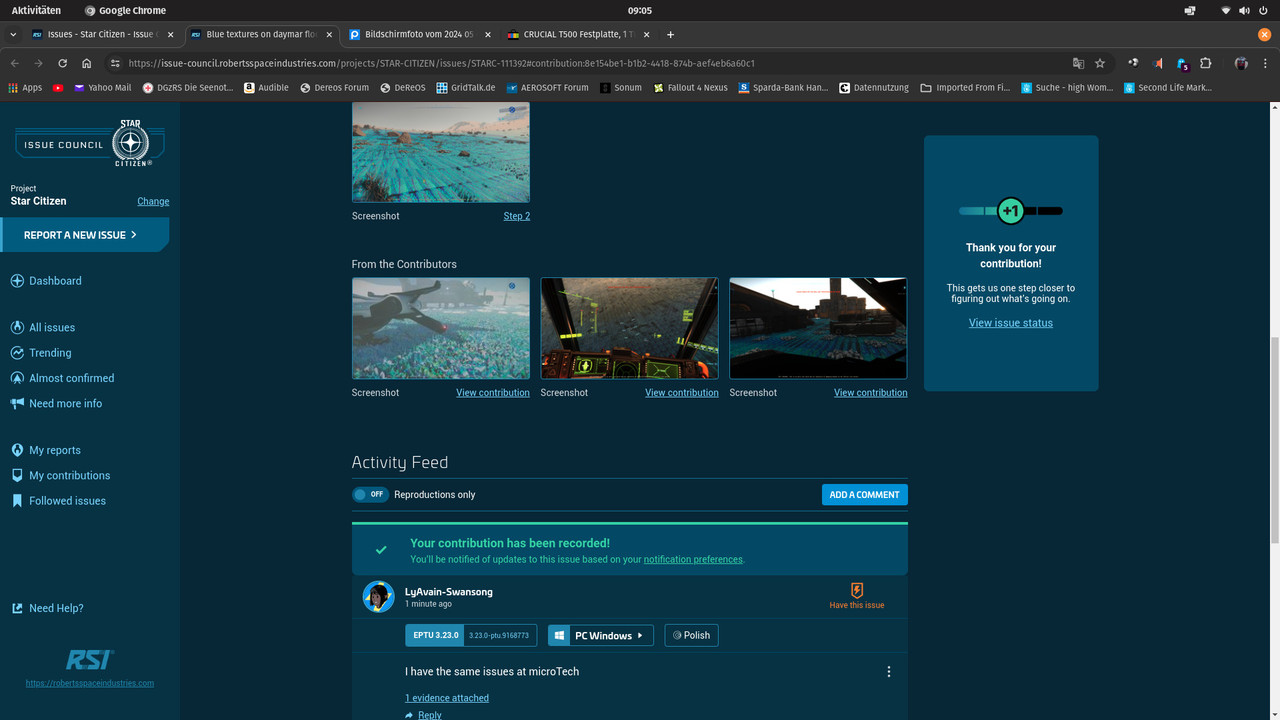Open a new browser tab

671,34
